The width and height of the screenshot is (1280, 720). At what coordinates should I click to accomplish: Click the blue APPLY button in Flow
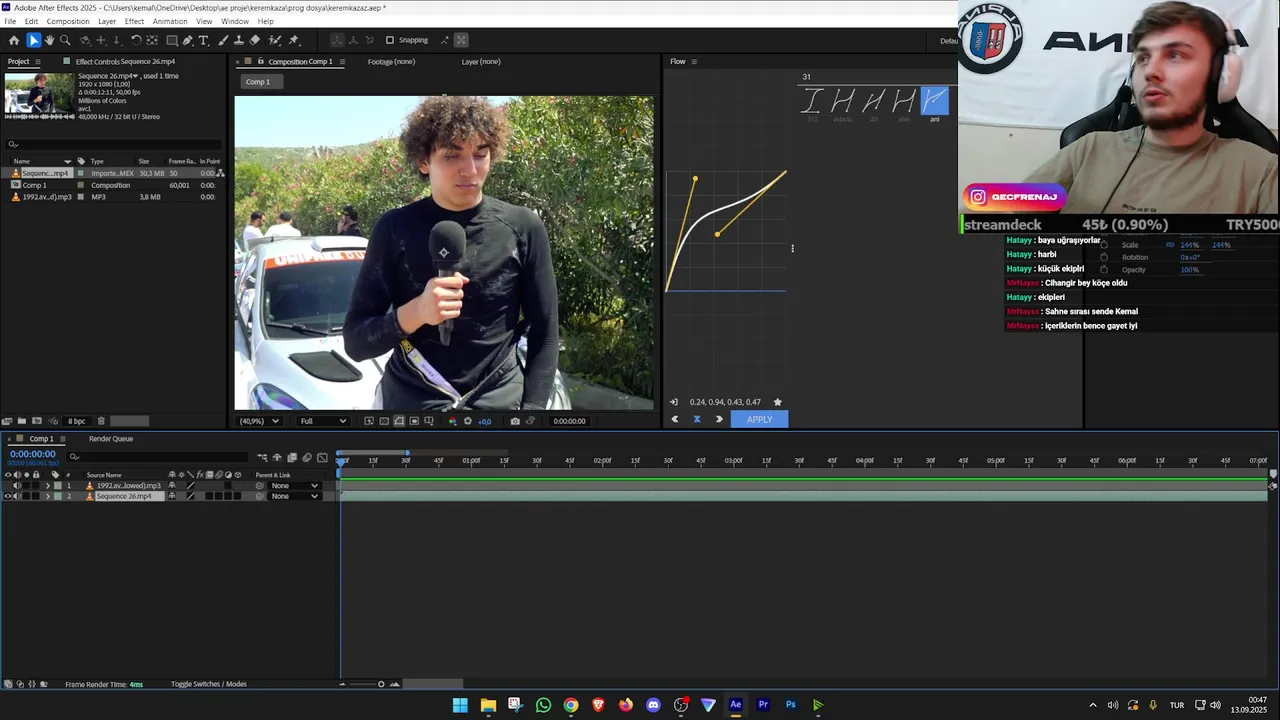coord(759,419)
